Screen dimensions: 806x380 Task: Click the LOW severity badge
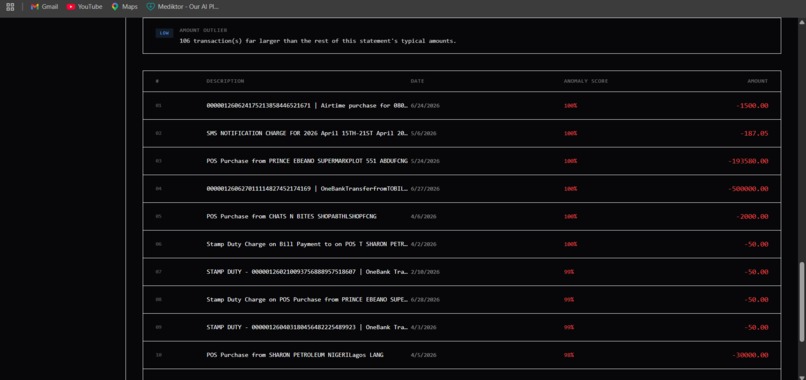pyautogui.click(x=164, y=33)
